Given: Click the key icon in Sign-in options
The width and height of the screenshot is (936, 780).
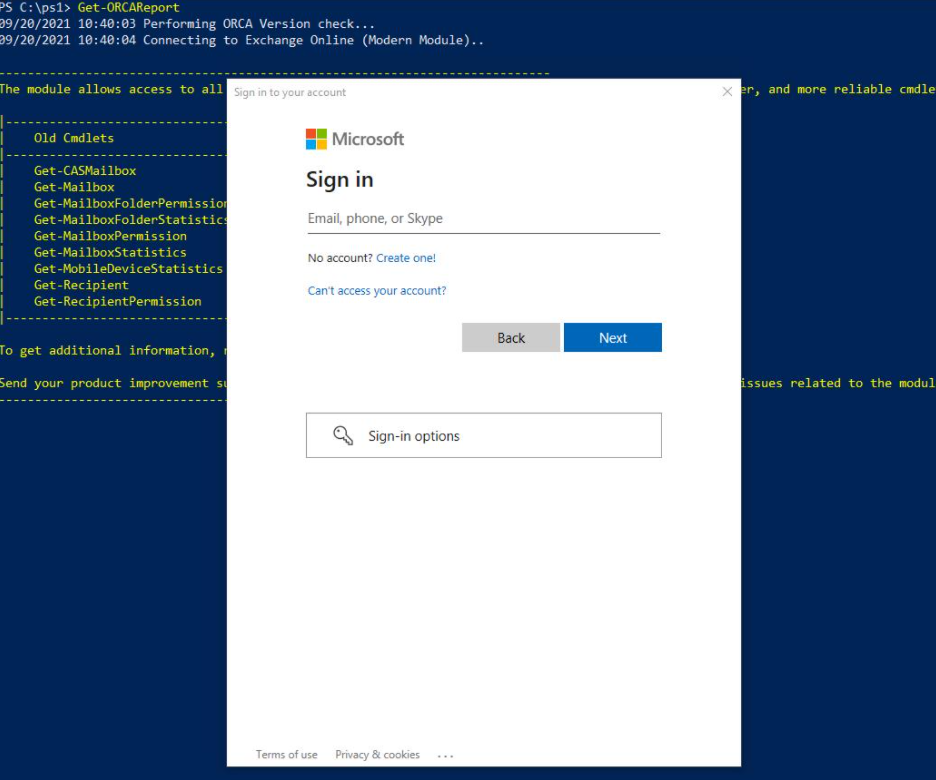Looking at the screenshot, I should (x=343, y=436).
